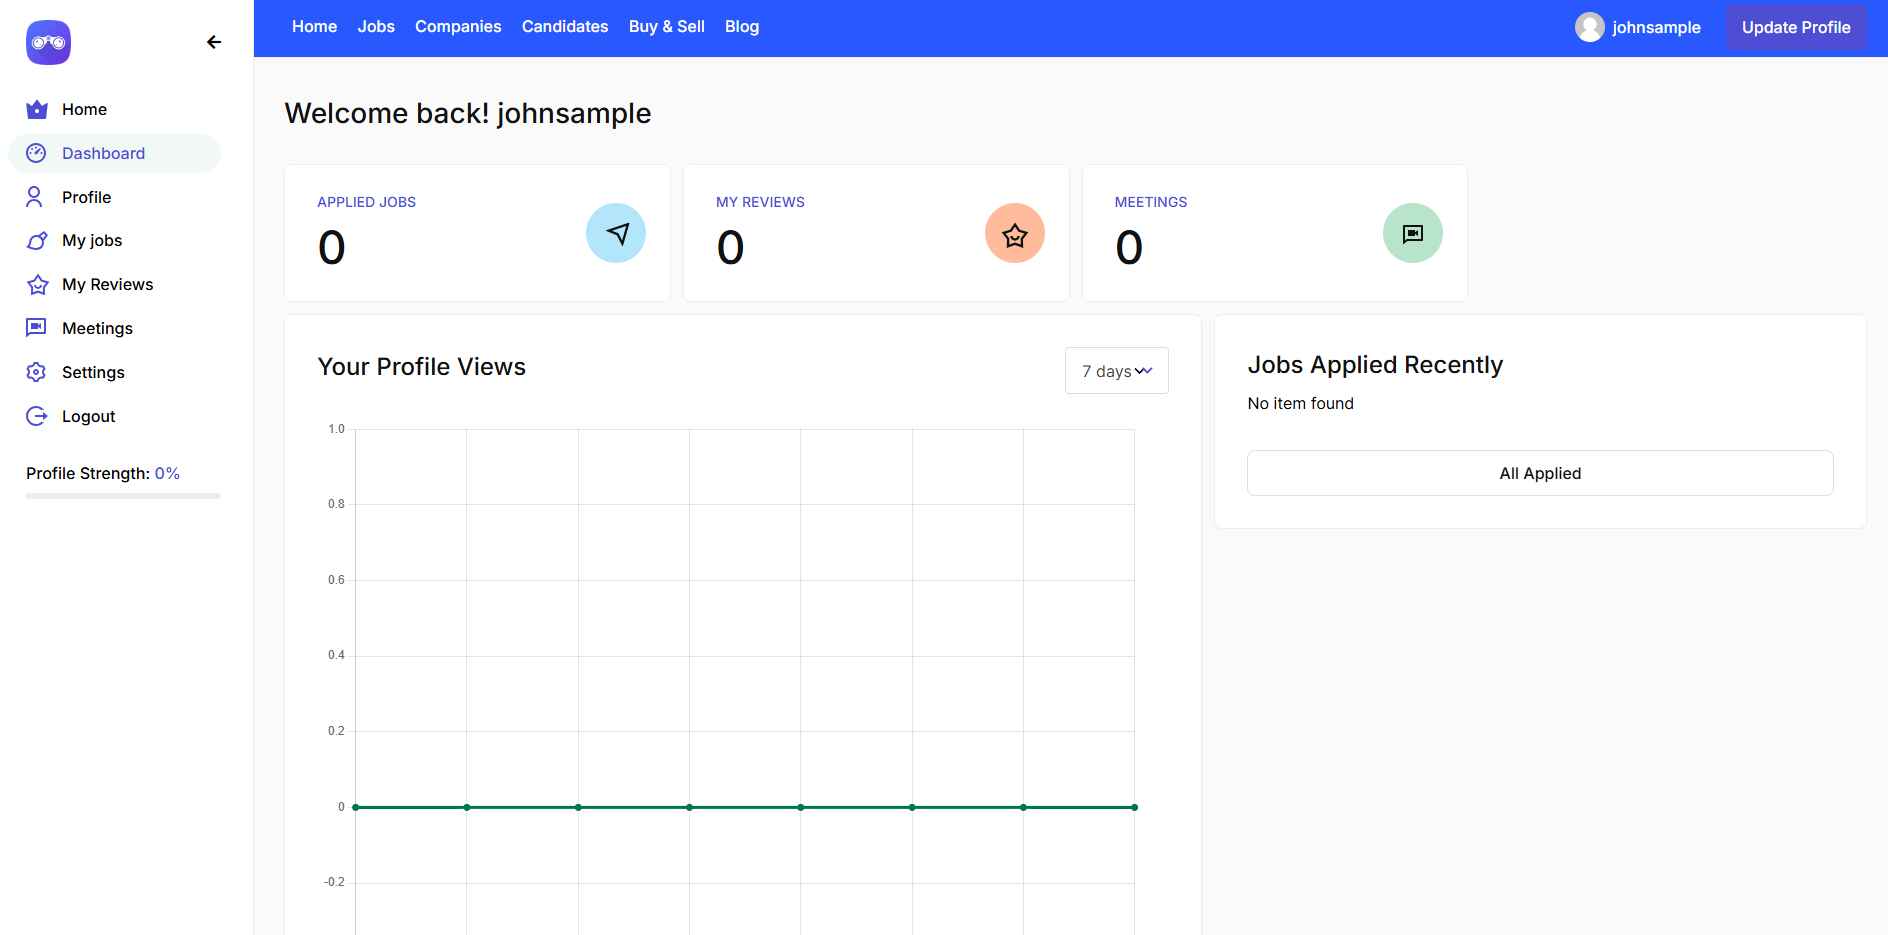Collapse sidebar with the back arrow
This screenshot has width=1888, height=935.
tap(214, 42)
